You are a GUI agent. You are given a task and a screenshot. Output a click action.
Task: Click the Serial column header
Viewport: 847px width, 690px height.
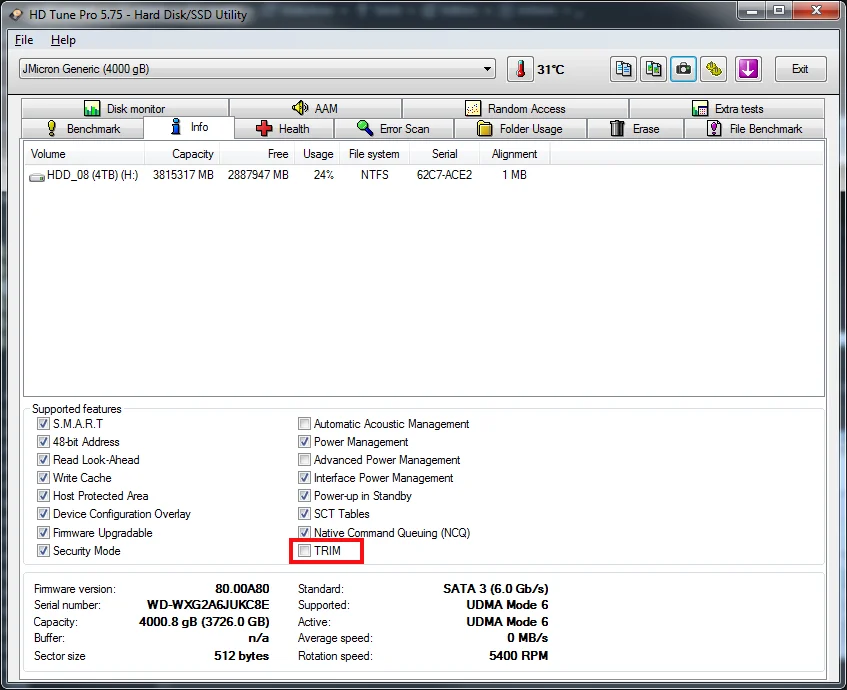tap(444, 154)
